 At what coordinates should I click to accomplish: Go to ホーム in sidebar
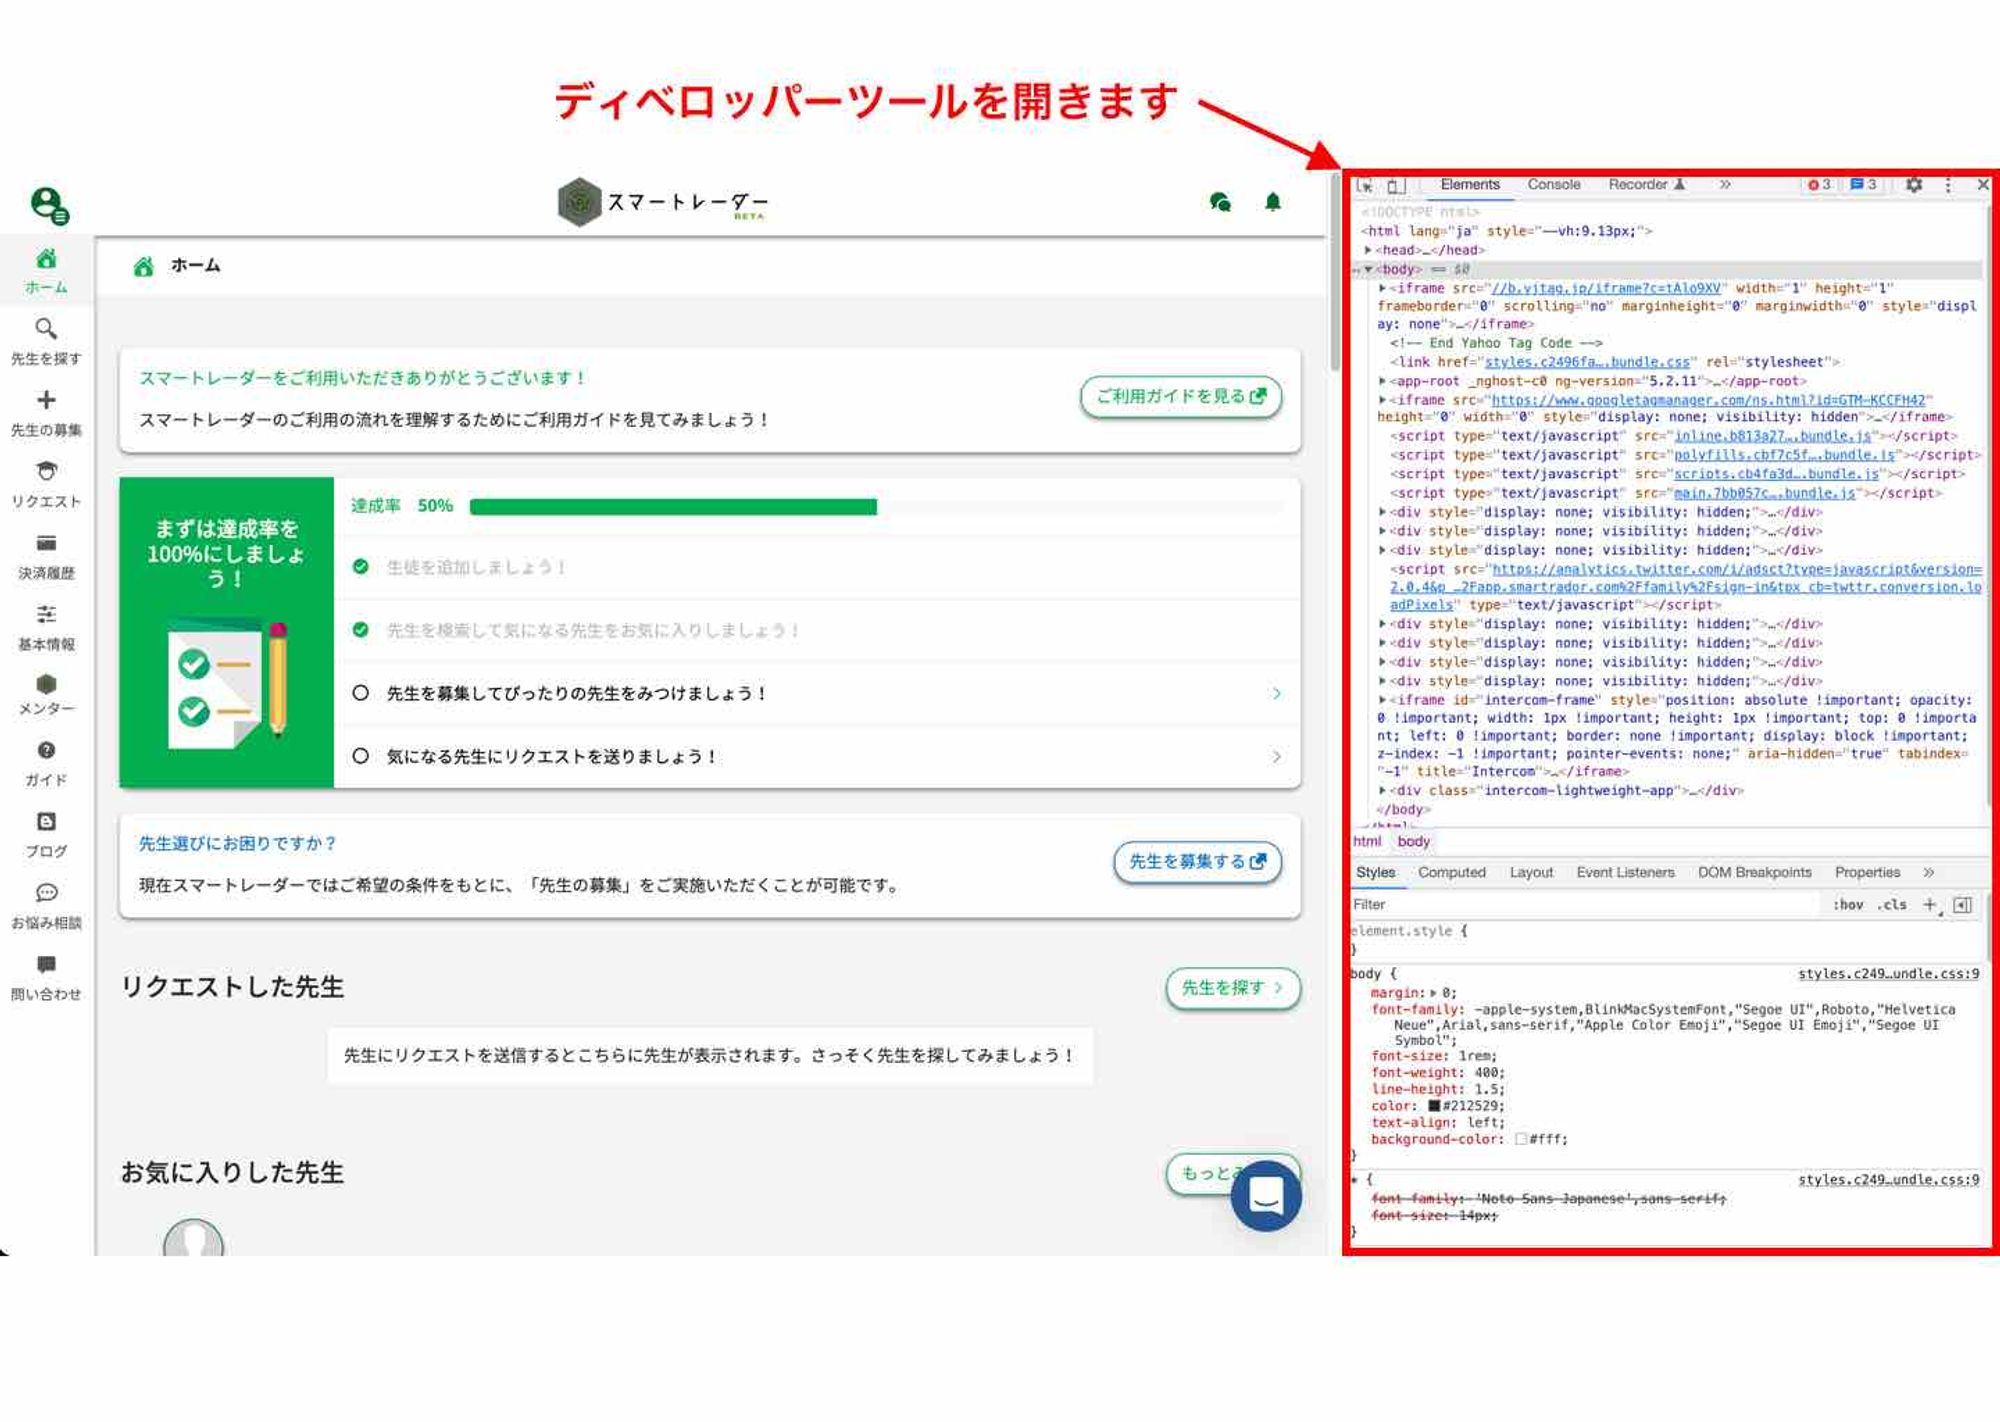pos(46,271)
